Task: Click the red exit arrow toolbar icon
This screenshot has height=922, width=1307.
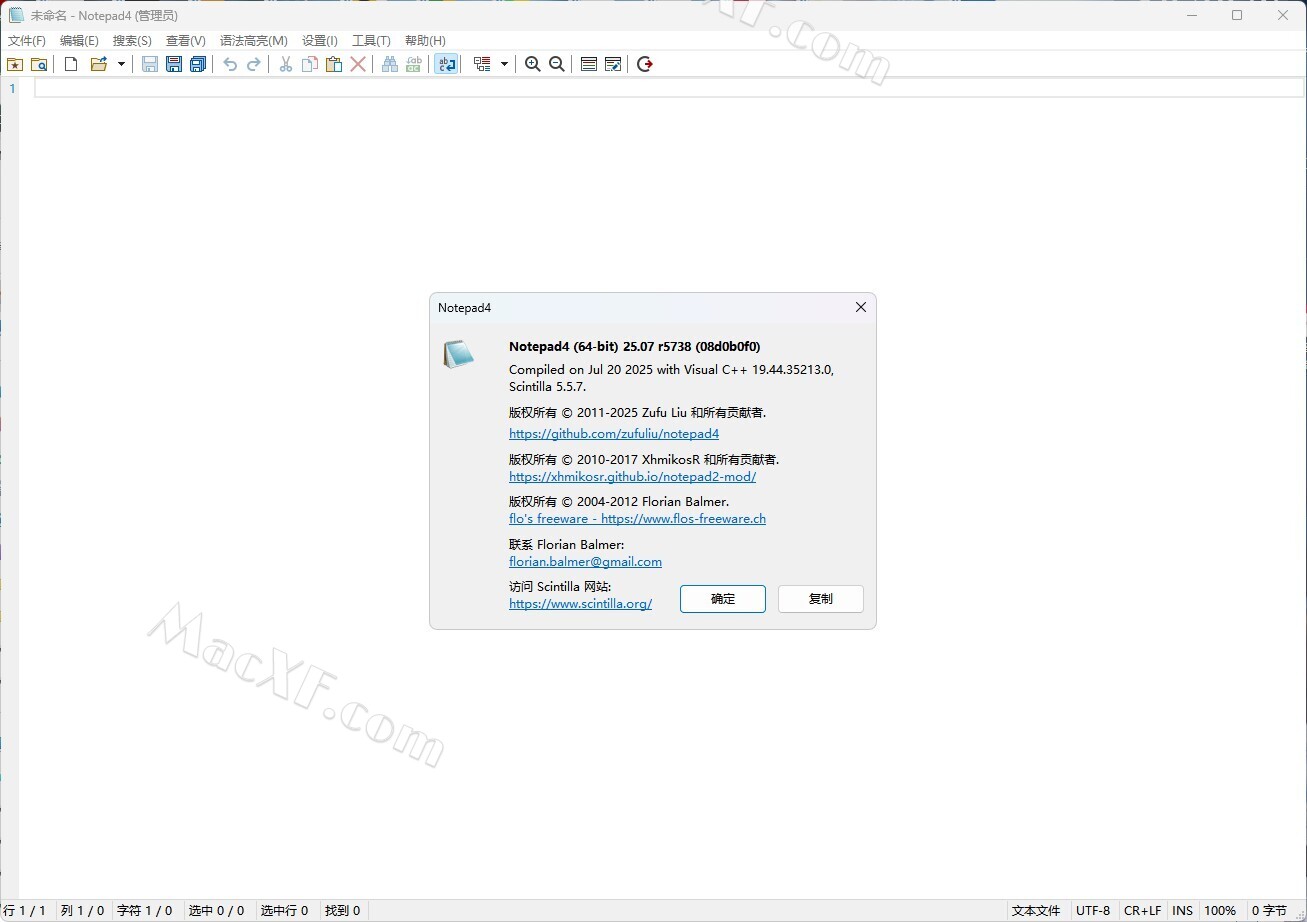Action: [x=645, y=64]
